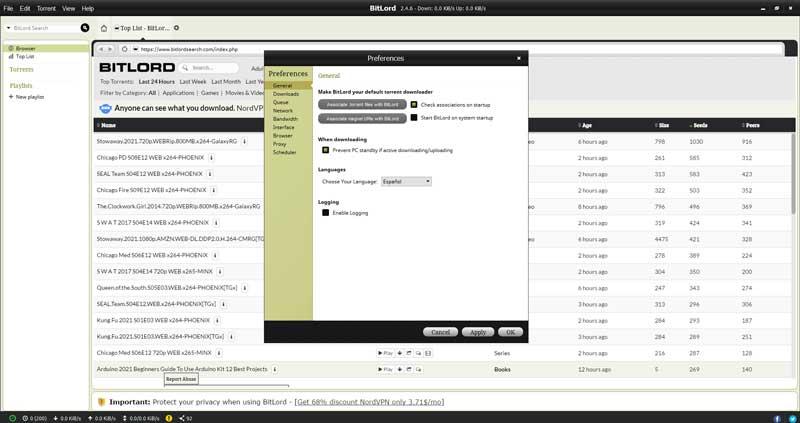Click Associate magnet URIs with BitLord button

click(362, 118)
